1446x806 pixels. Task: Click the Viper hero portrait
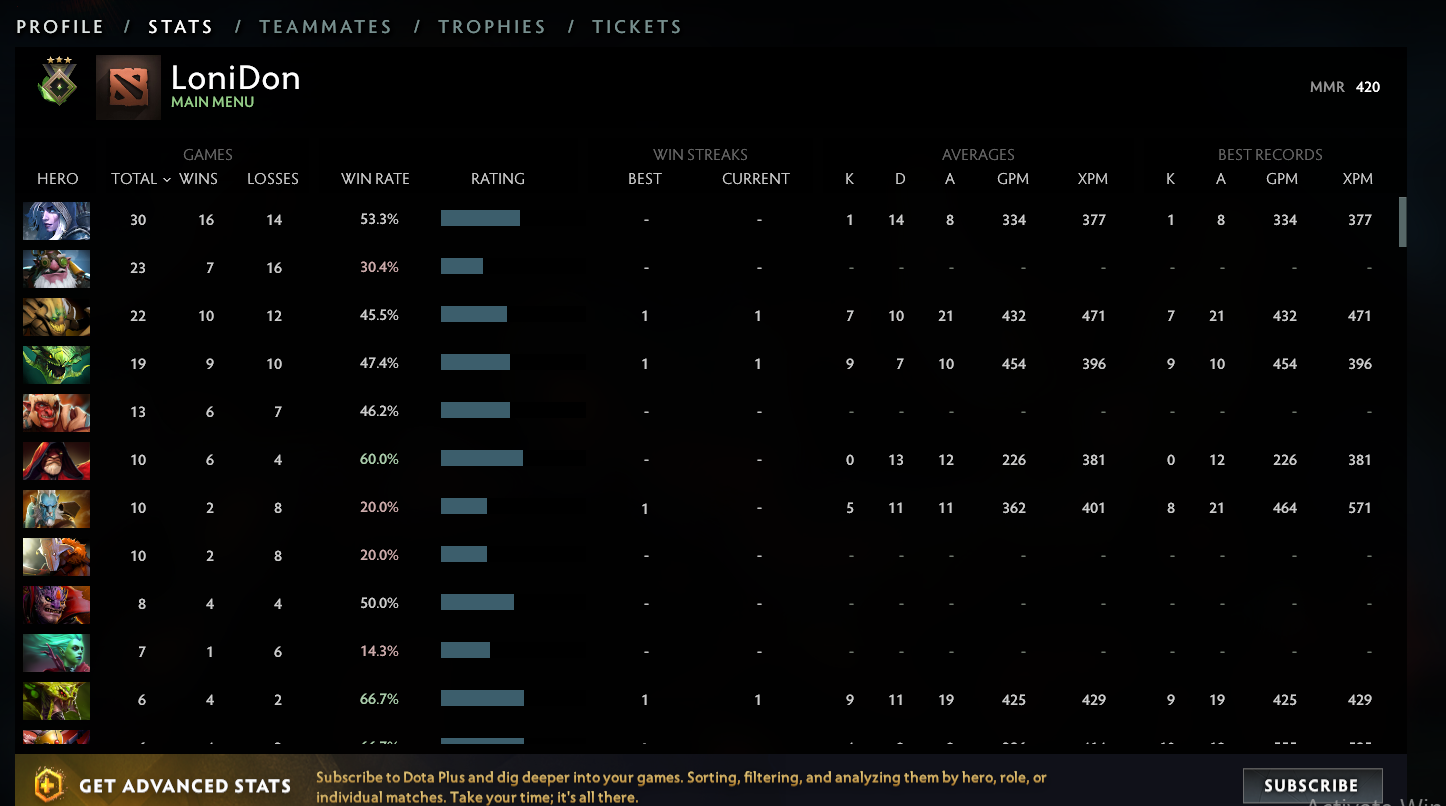click(57, 364)
